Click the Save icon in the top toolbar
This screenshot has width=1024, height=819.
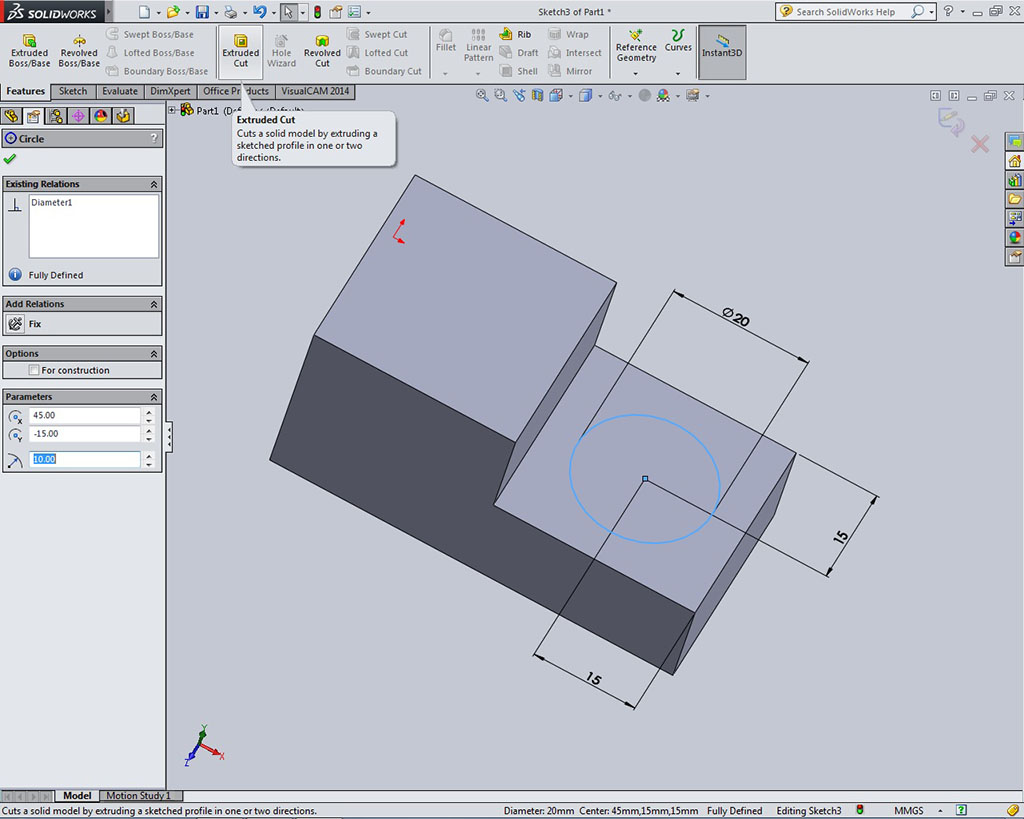pos(202,12)
